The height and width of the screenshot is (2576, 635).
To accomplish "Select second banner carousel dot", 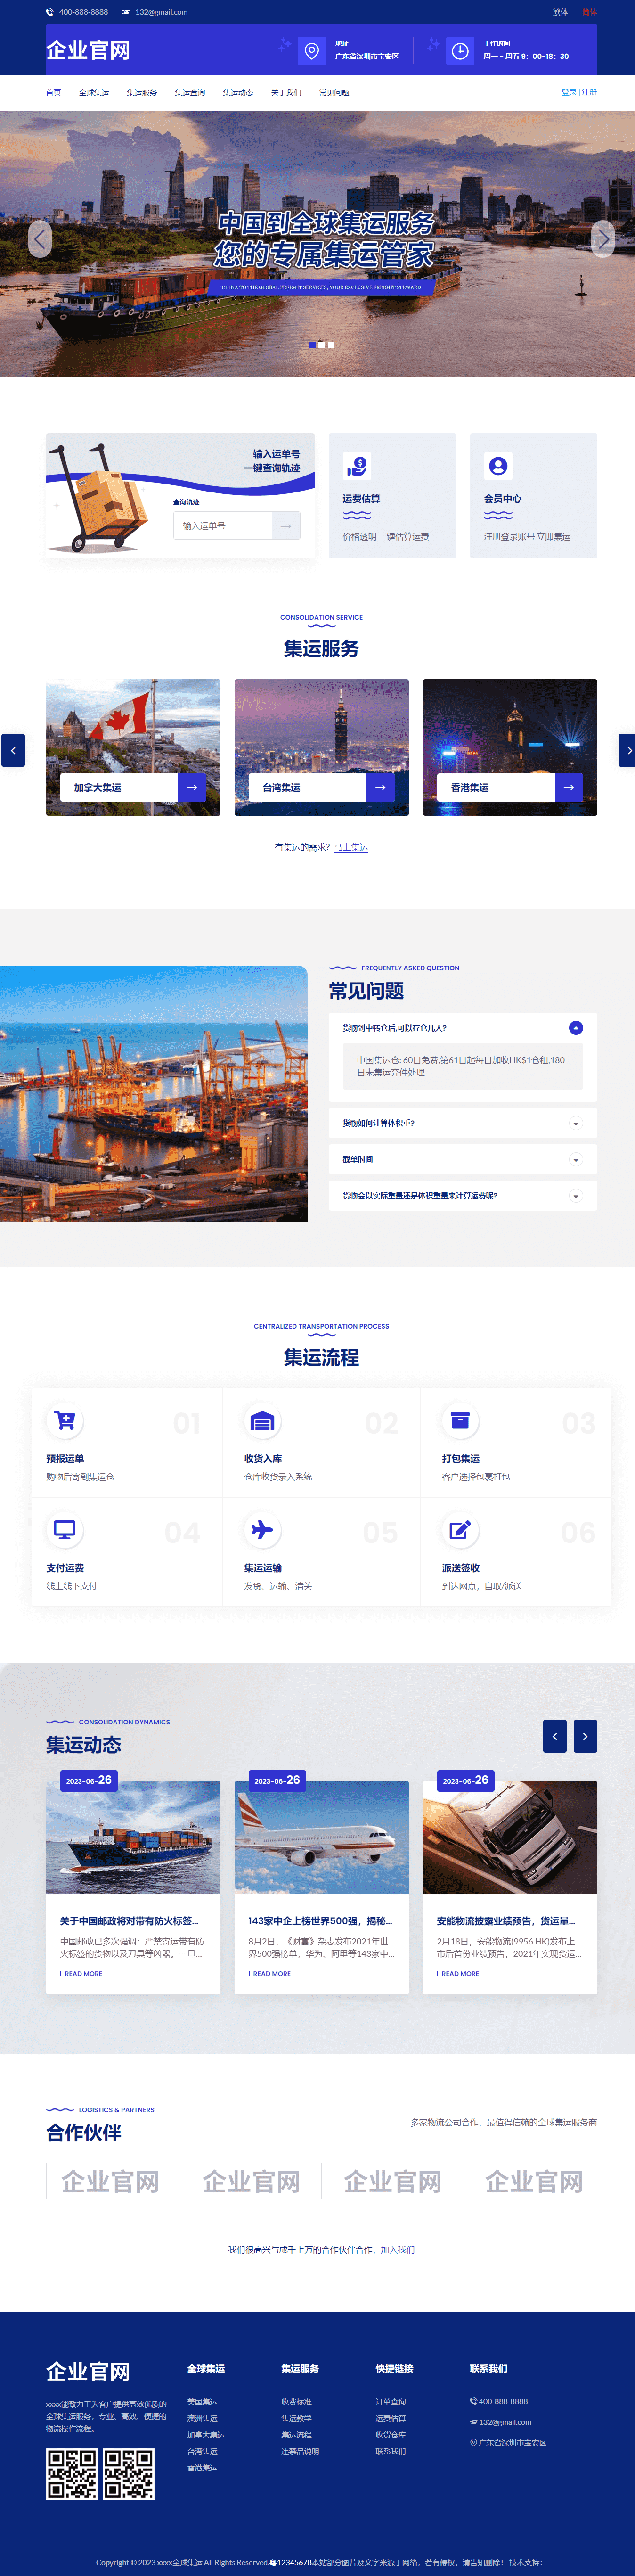I will 322,345.
